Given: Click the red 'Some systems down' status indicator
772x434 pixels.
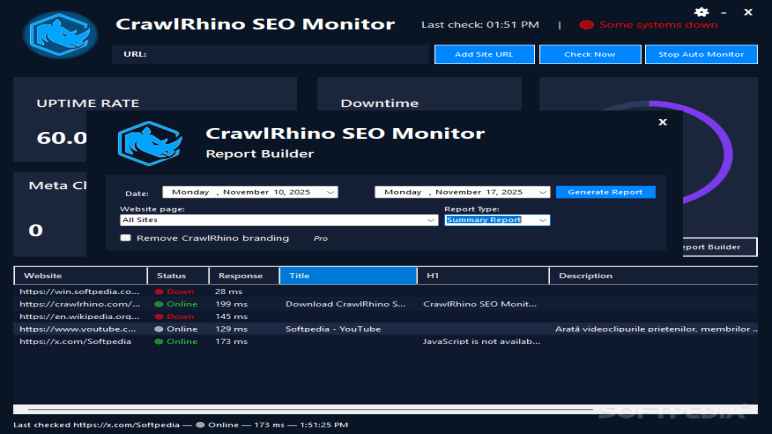Looking at the screenshot, I should [x=587, y=25].
